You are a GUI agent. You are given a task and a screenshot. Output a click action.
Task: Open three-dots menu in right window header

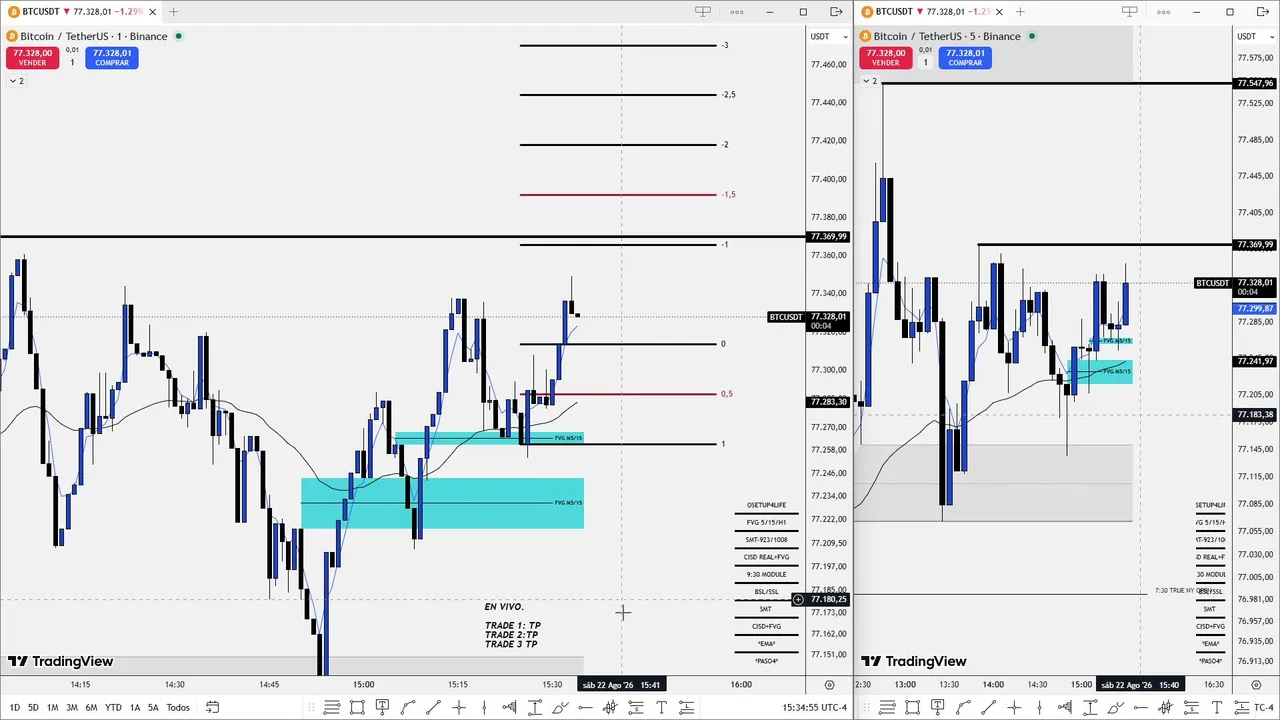(1163, 12)
